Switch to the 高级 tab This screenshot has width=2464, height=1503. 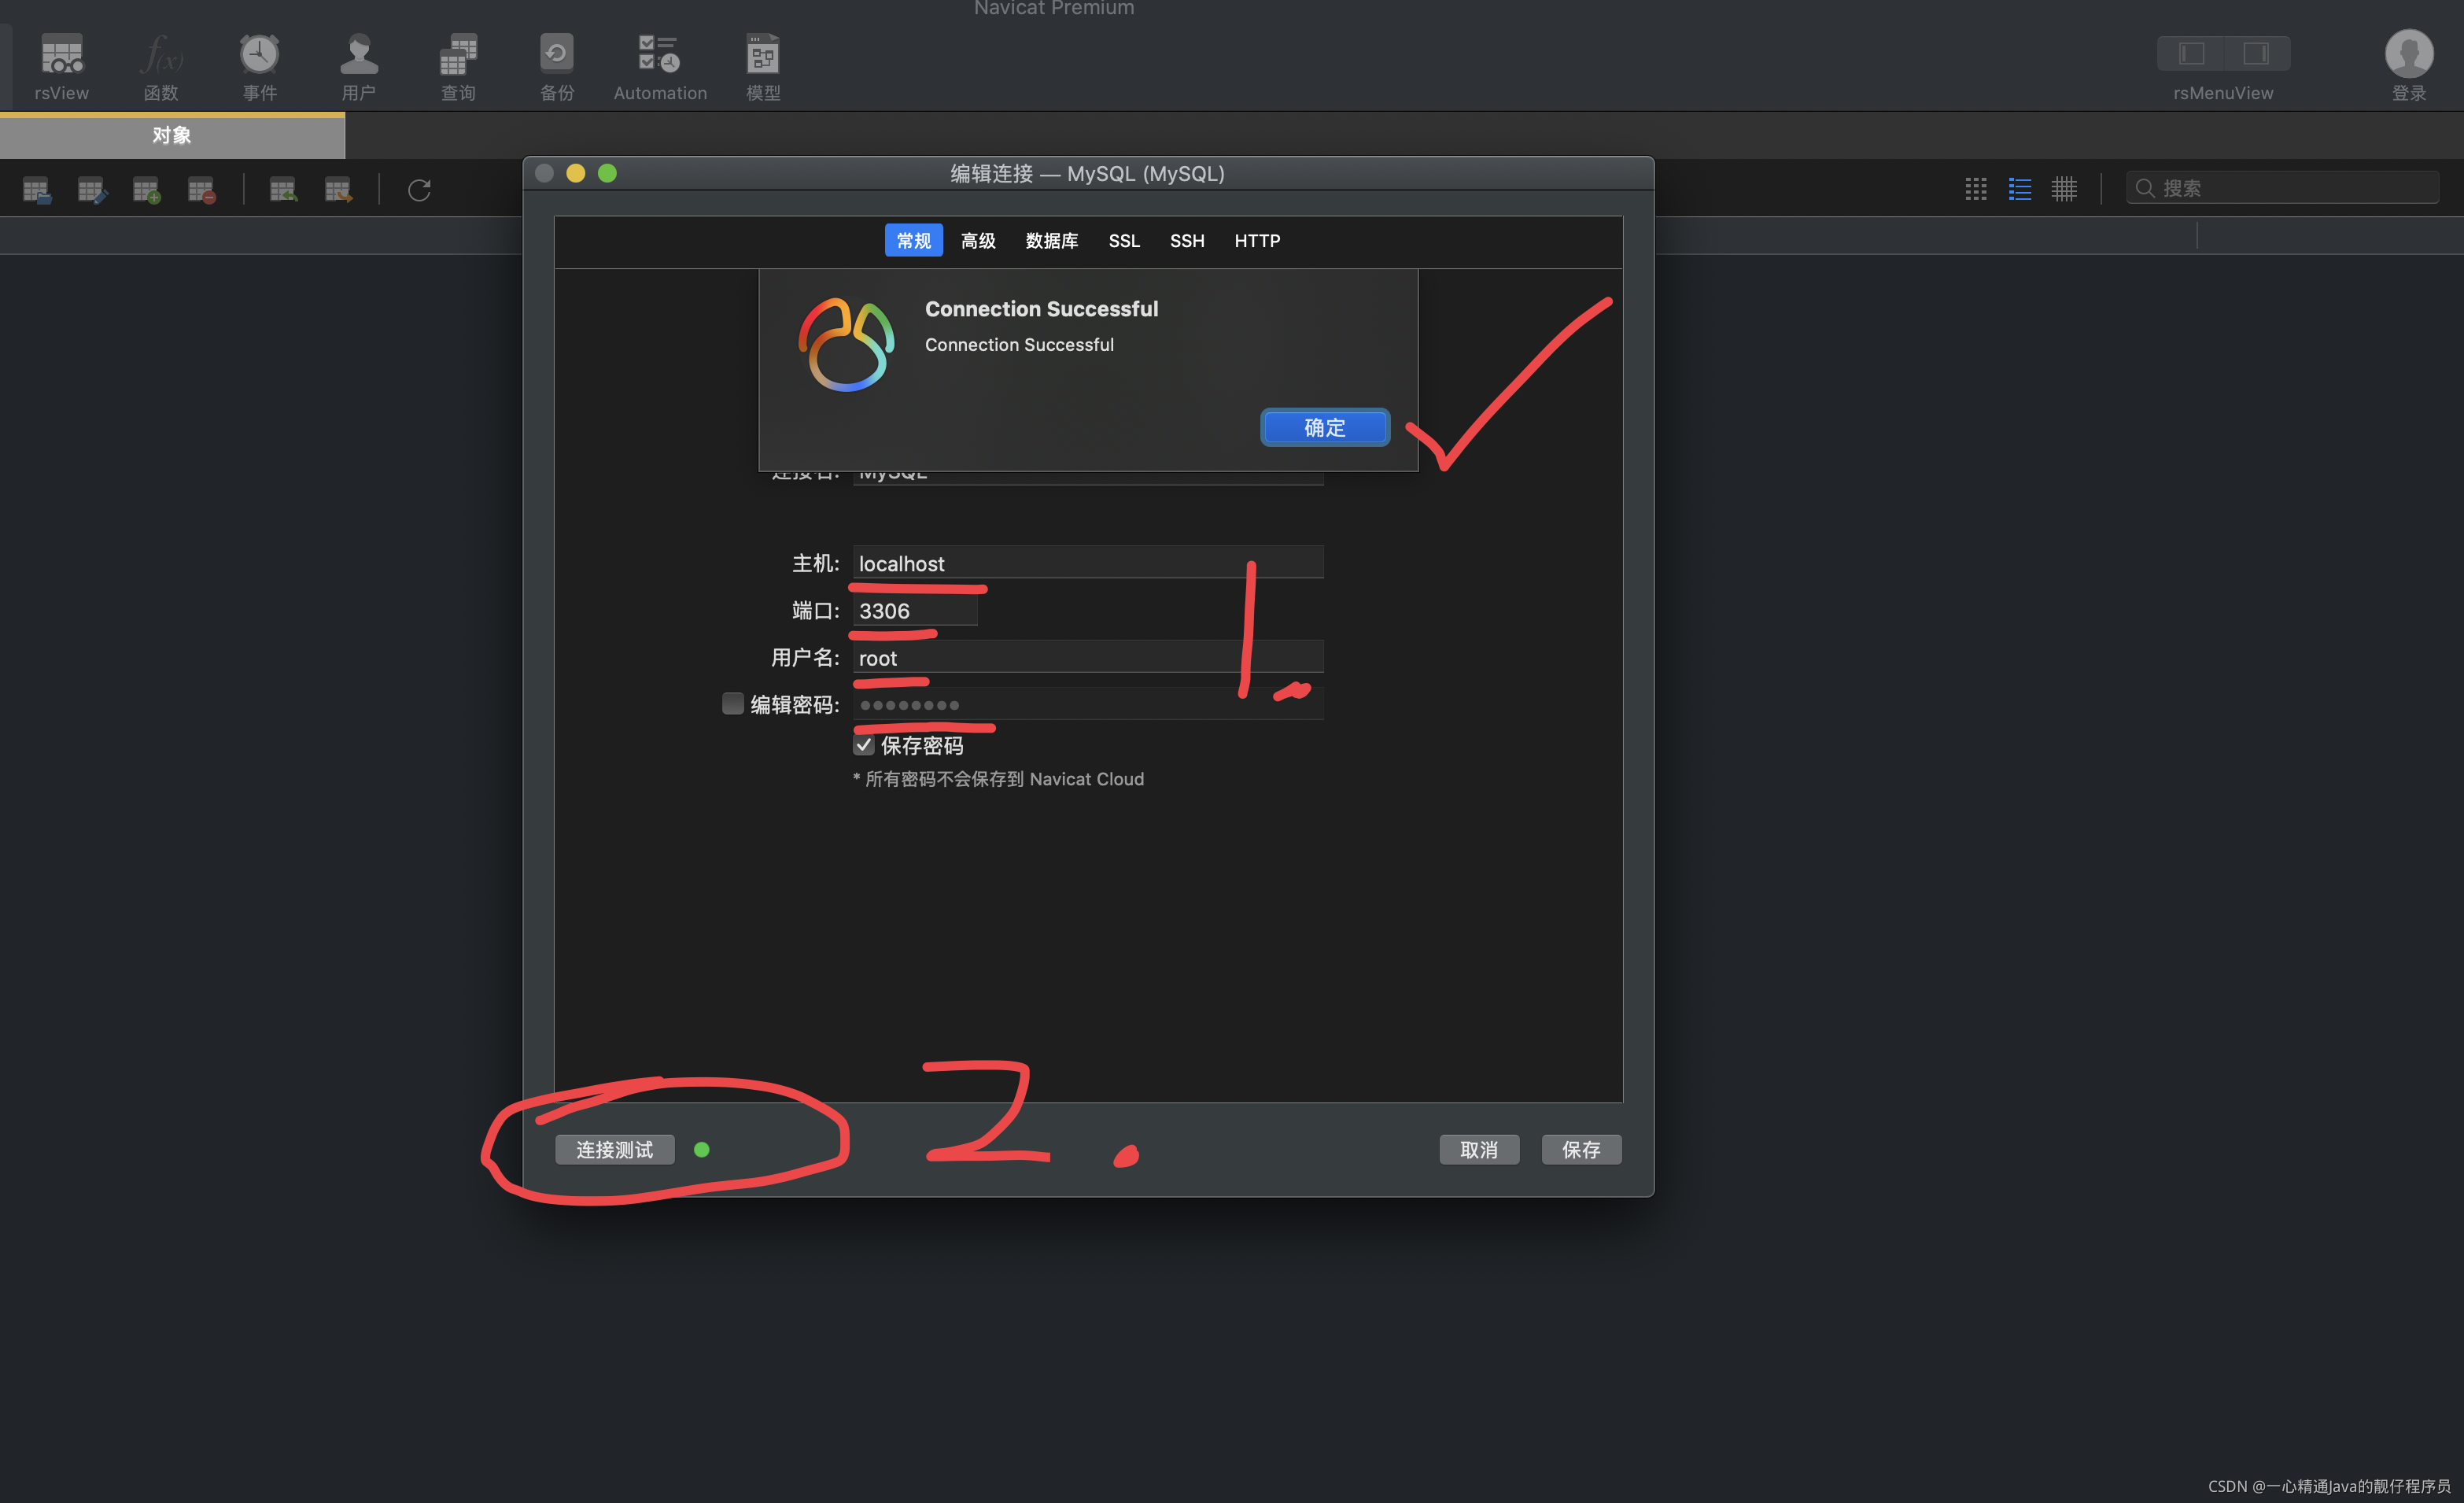978,241
